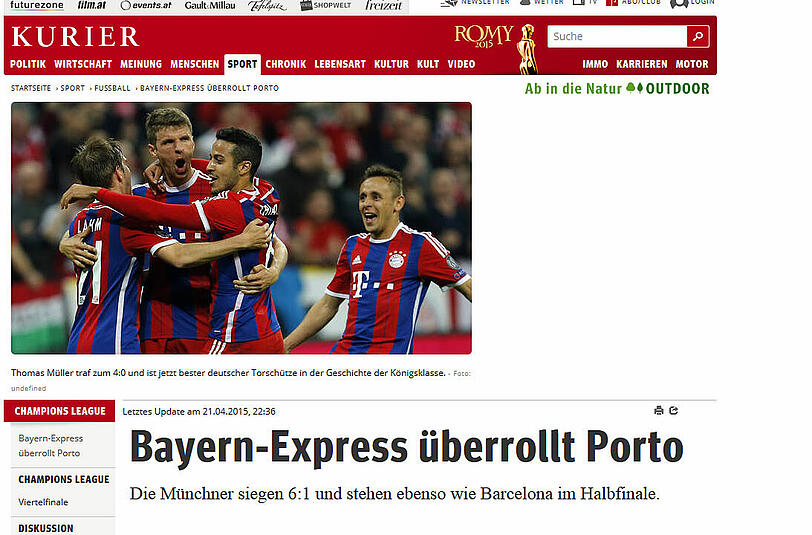Click the share article icon
Screen dimensions: 812x535
[674, 411]
